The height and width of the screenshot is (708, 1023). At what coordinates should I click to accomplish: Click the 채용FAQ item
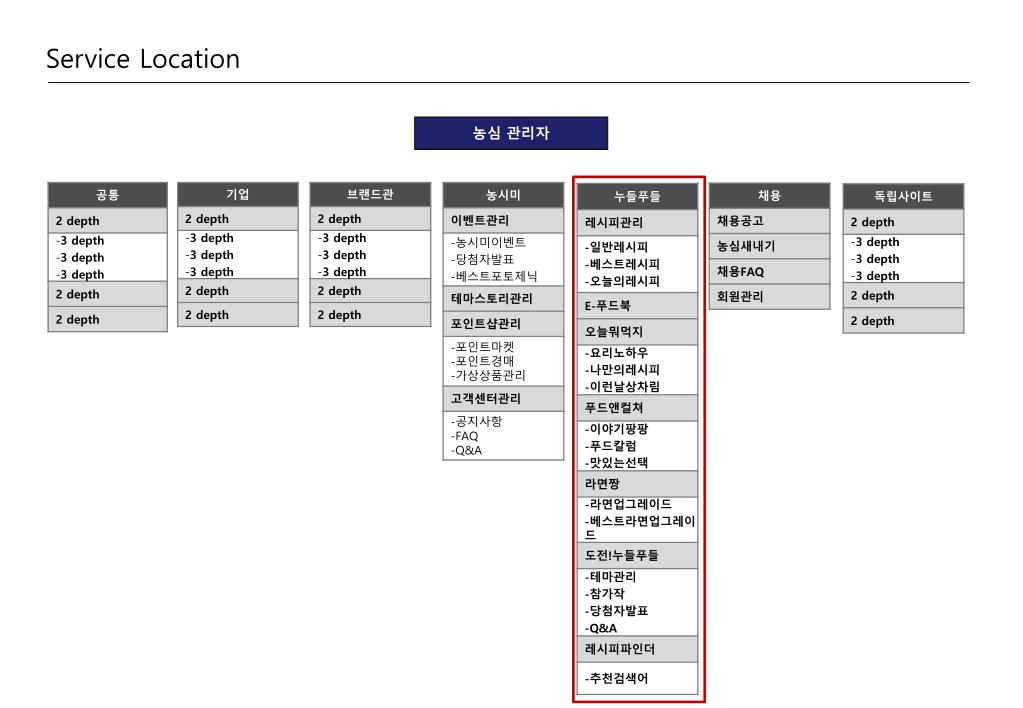[x=769, y=272]
